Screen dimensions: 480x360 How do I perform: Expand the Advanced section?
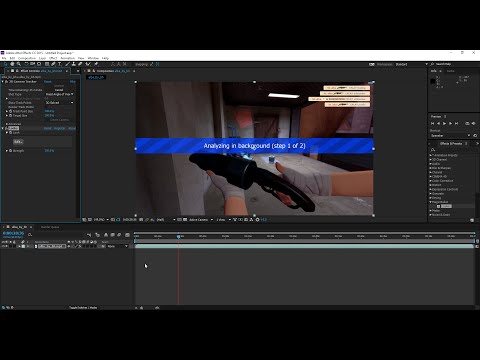coord(7,124)
